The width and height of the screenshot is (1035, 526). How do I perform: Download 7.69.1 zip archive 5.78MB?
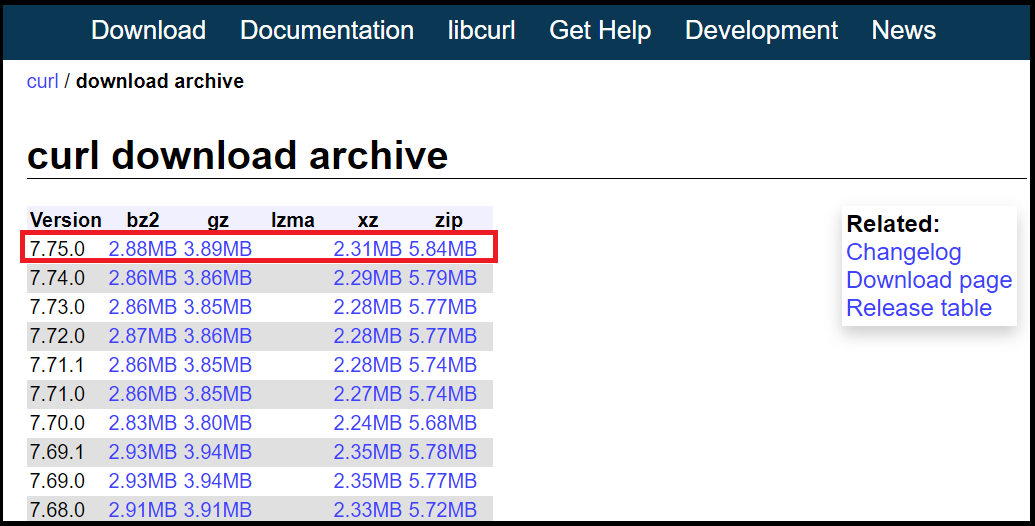pyautogui.click(x=443, y=452)
